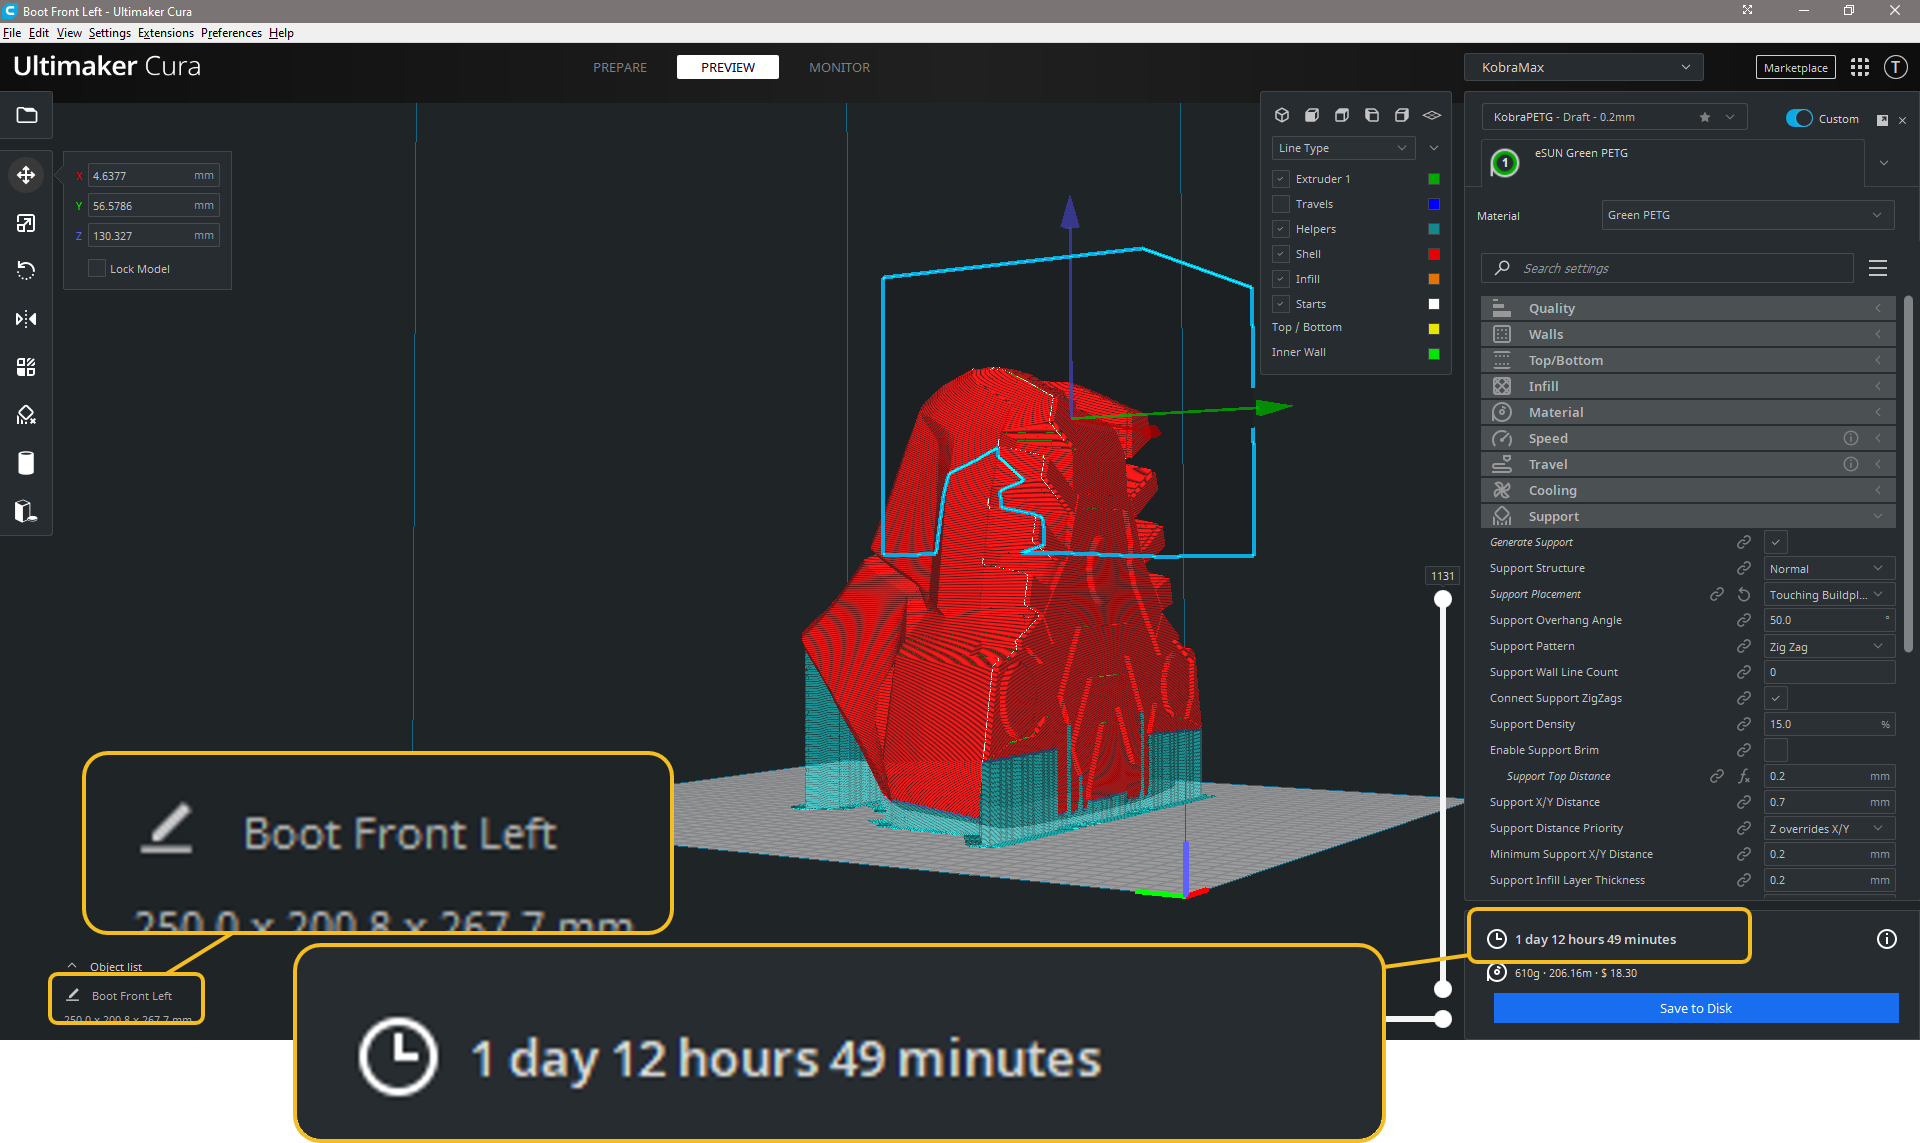Open the Help menu
The image size is (1920, 1143).
(x=281, y=33)
